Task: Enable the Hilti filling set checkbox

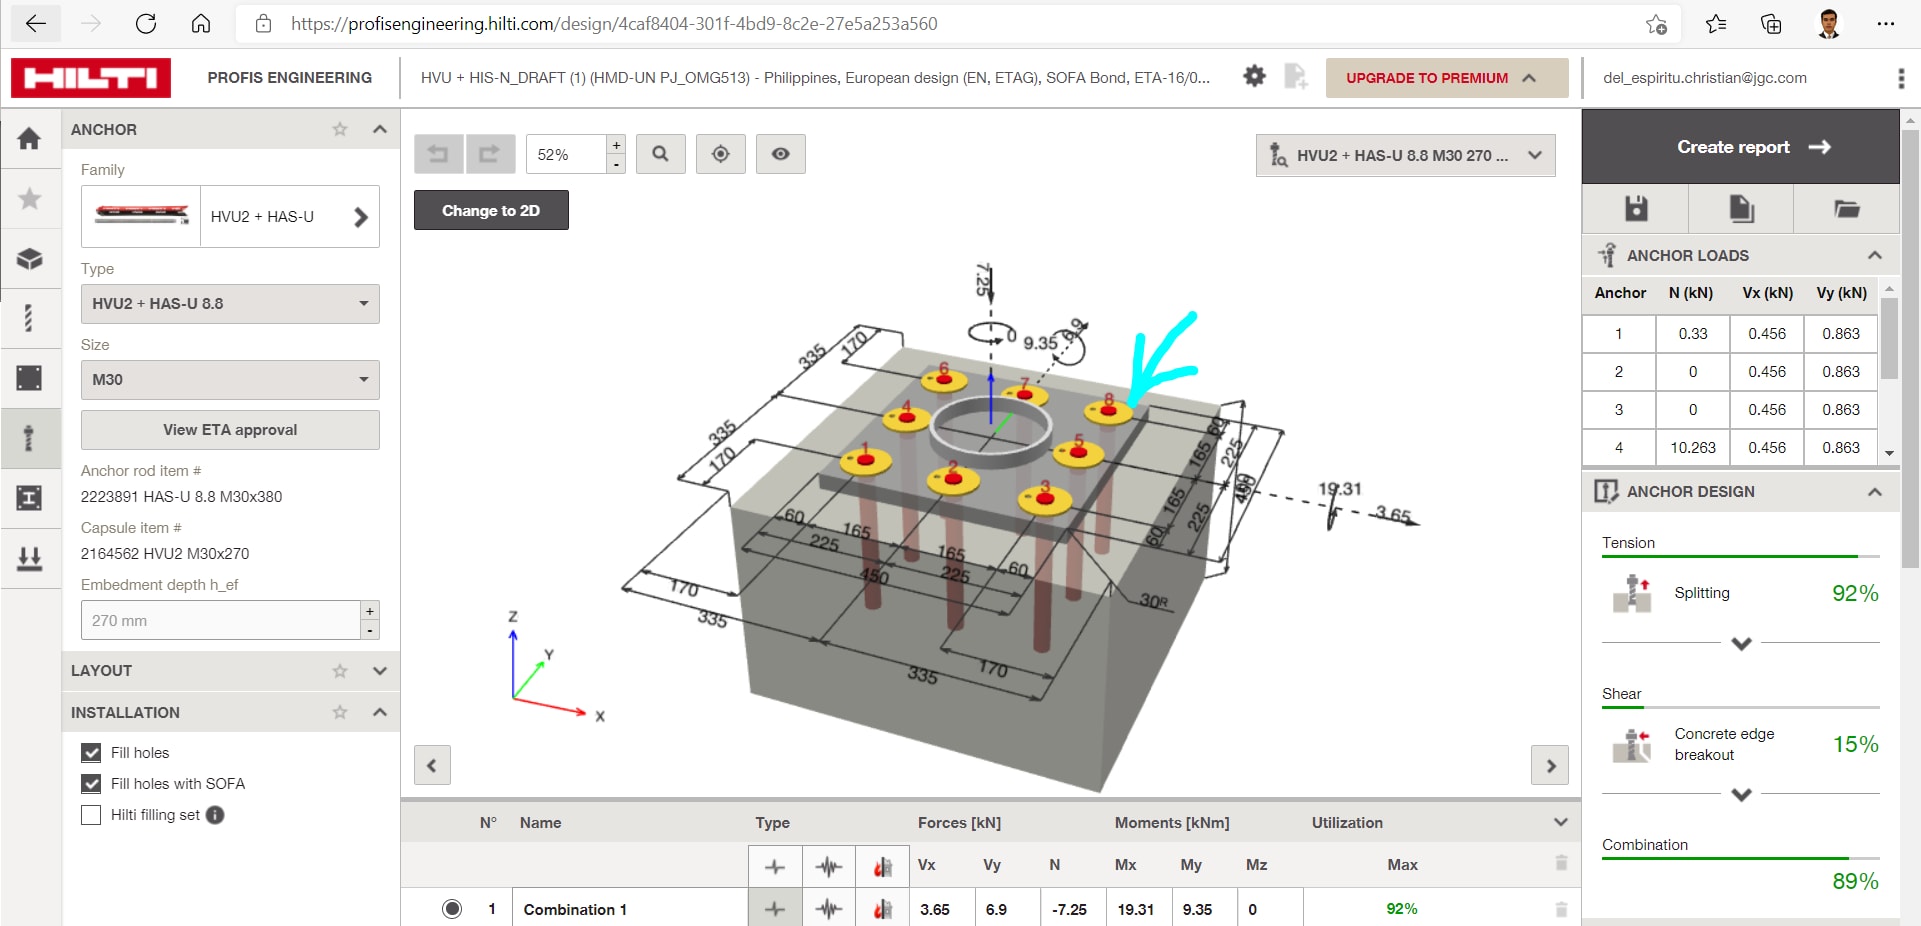Action: point(91,815)
